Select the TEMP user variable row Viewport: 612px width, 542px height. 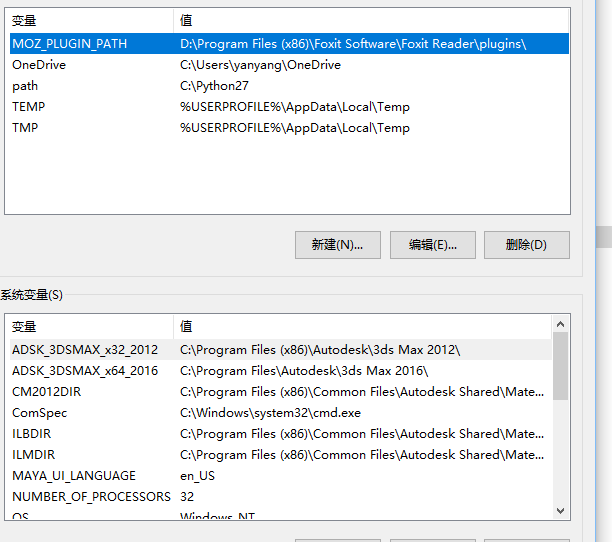tap(28, 107)
